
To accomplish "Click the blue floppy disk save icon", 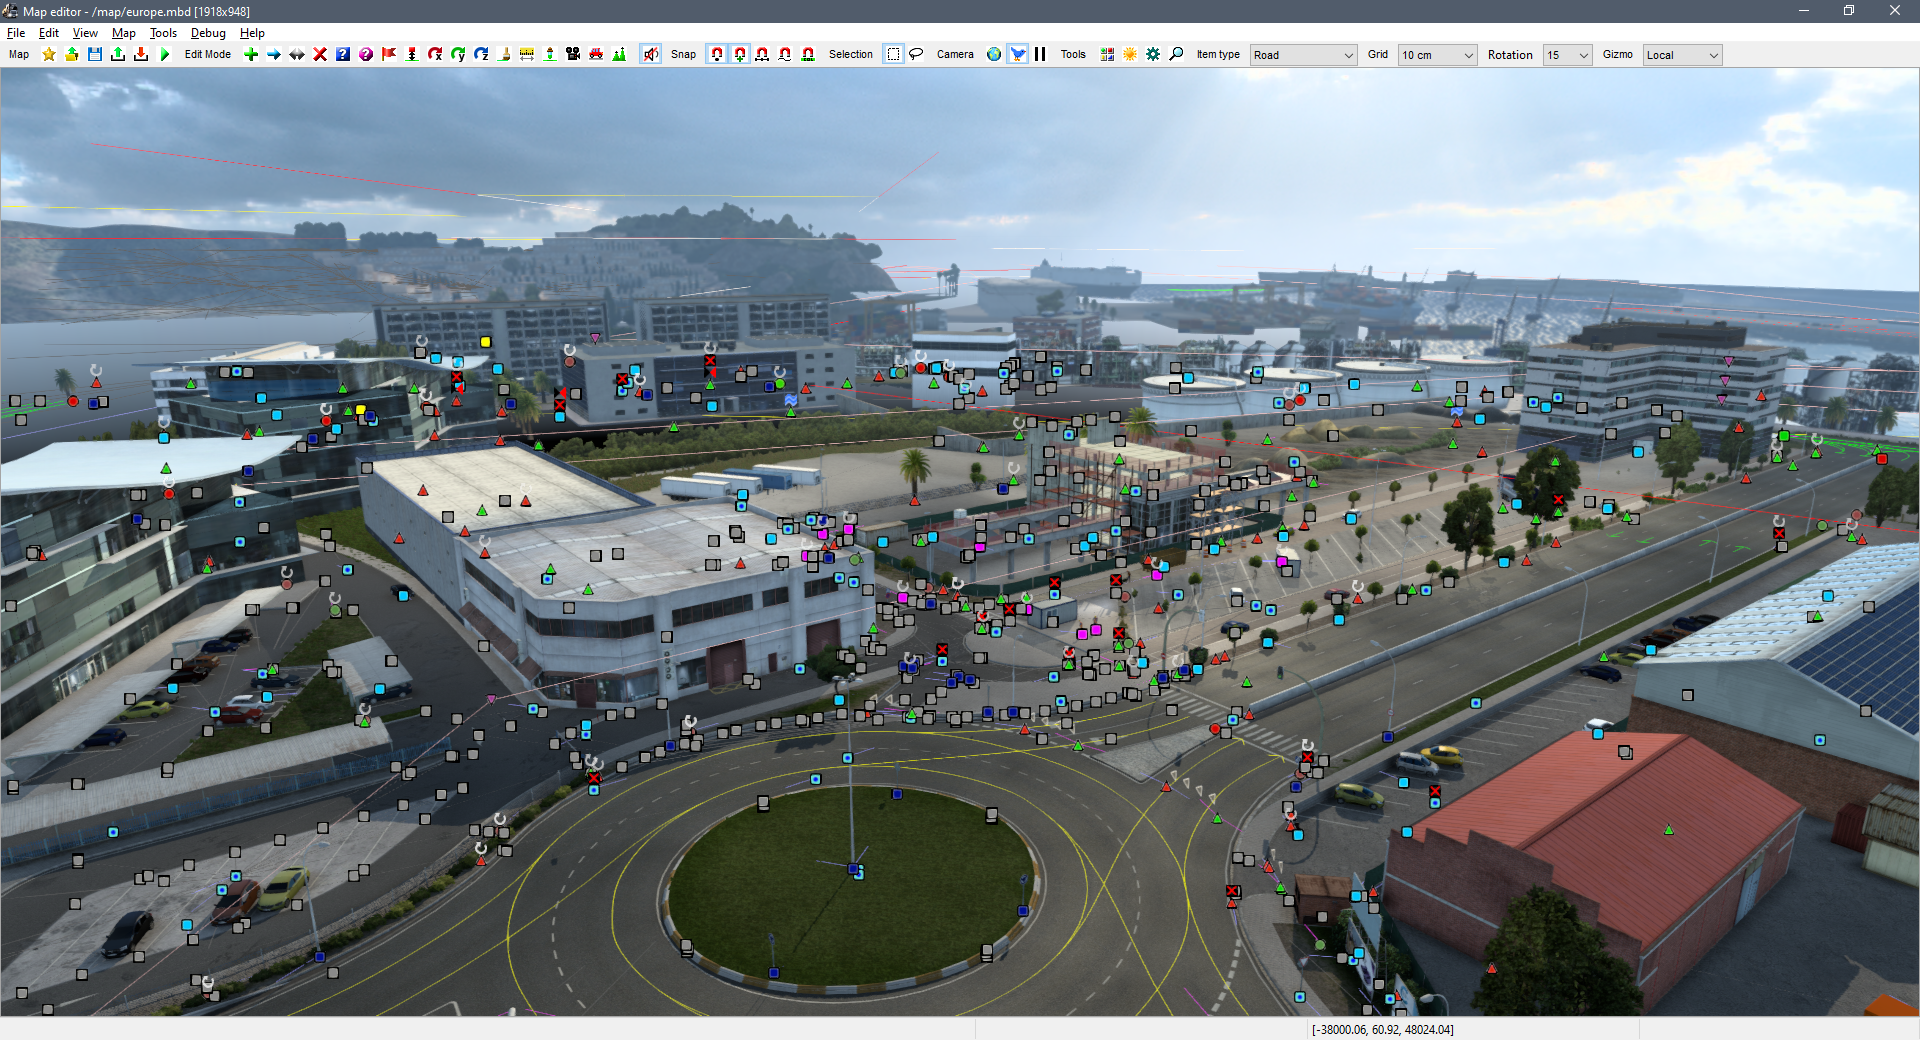I will tap(95, 55).
